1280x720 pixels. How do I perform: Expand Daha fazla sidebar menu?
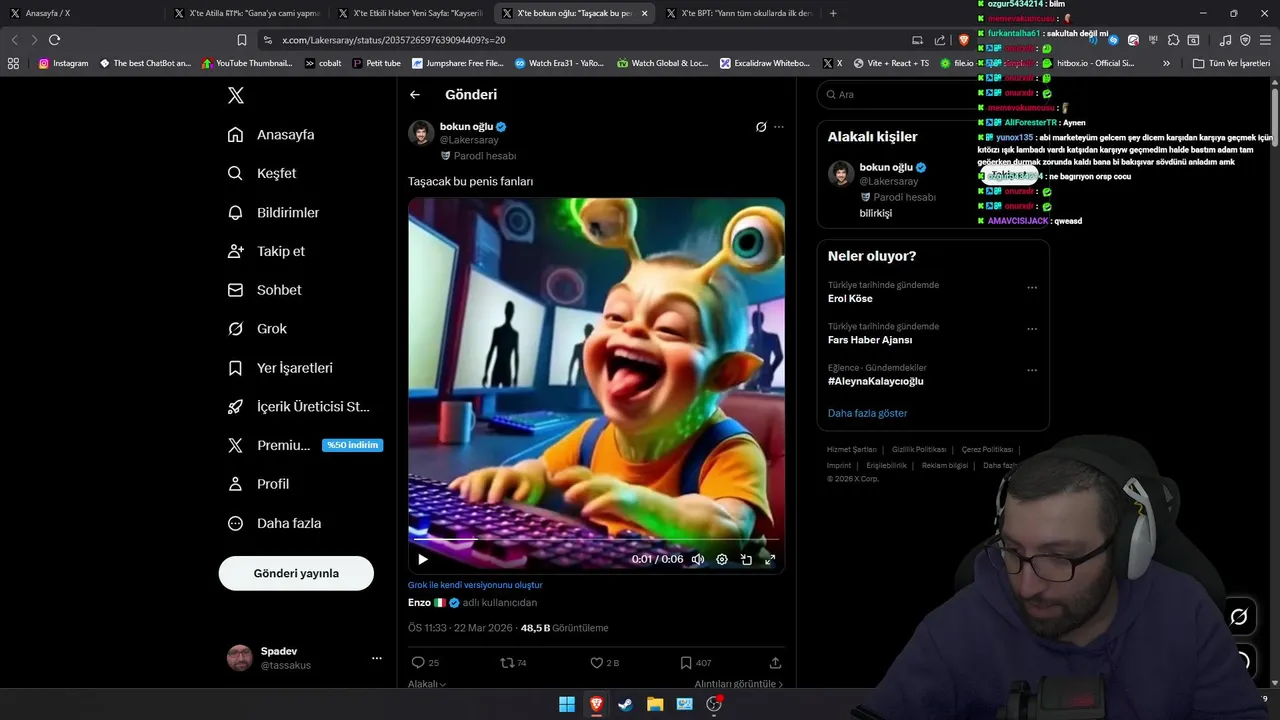tap(274, 523)
